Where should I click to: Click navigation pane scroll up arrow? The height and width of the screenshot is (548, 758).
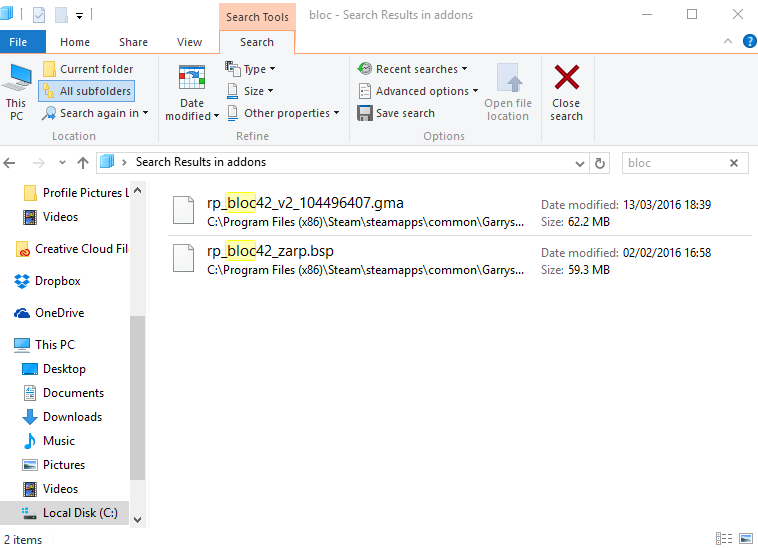click(x=137, y=190)
